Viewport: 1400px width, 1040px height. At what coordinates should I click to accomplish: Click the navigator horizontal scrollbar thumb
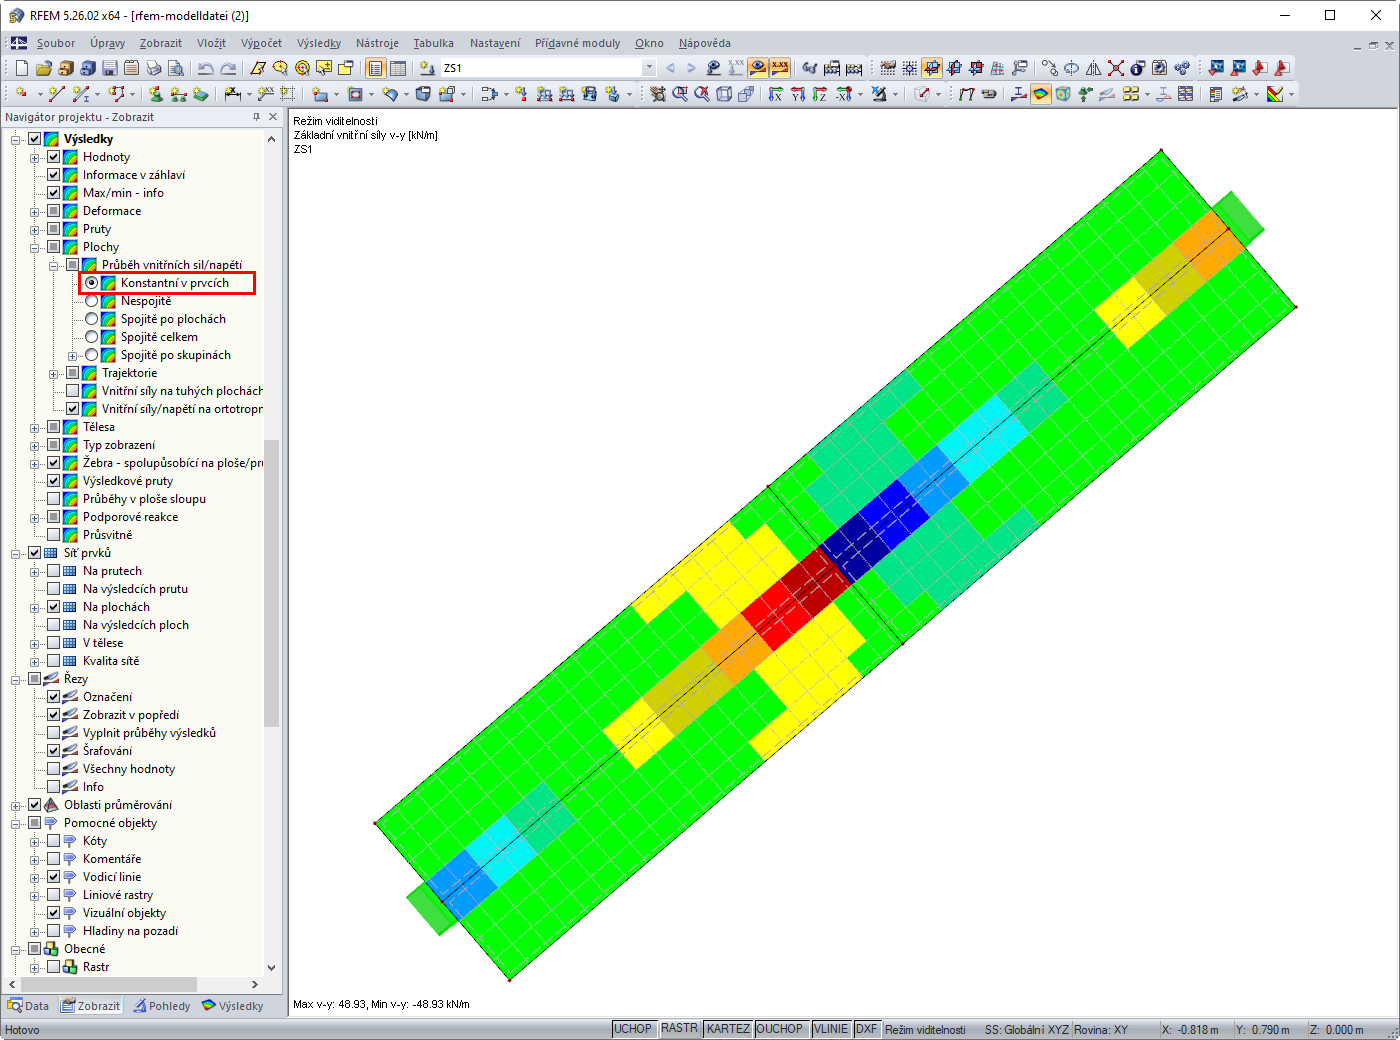(109, 985)
